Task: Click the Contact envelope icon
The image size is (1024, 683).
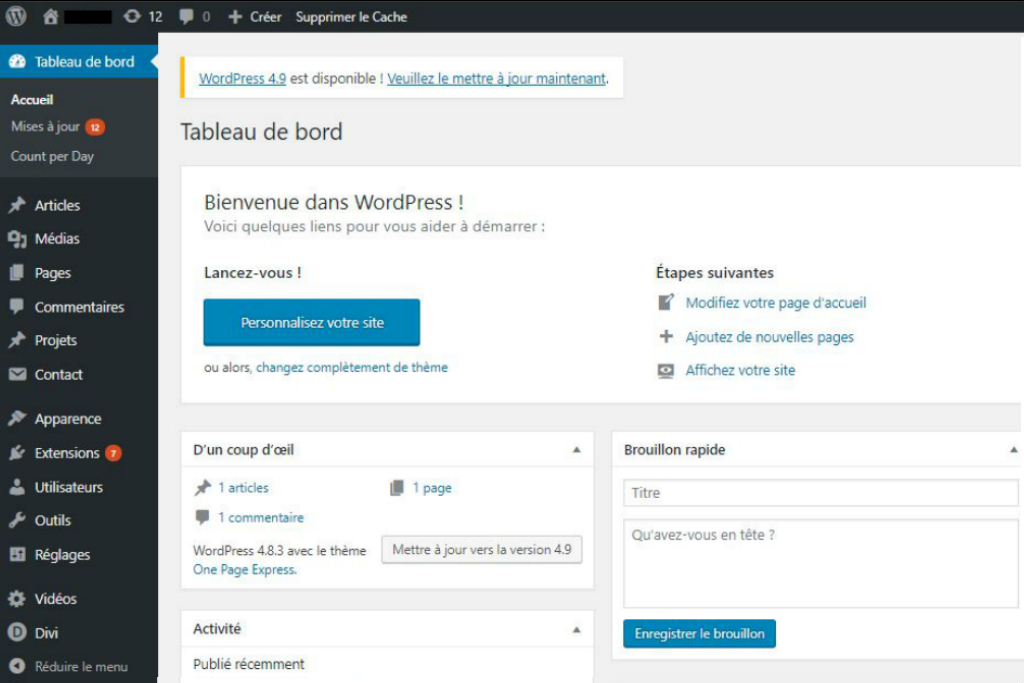Action: 17,374
